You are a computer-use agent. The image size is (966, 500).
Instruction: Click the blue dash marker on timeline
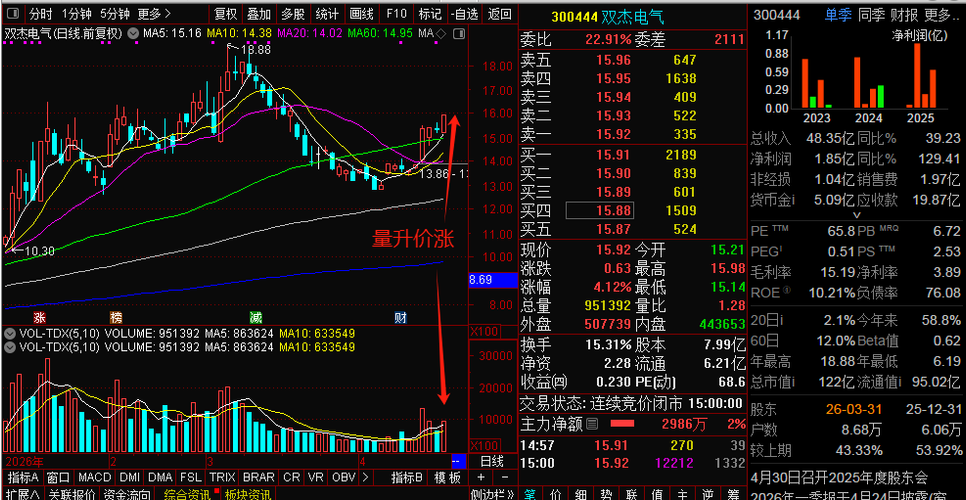pos(458,461)
